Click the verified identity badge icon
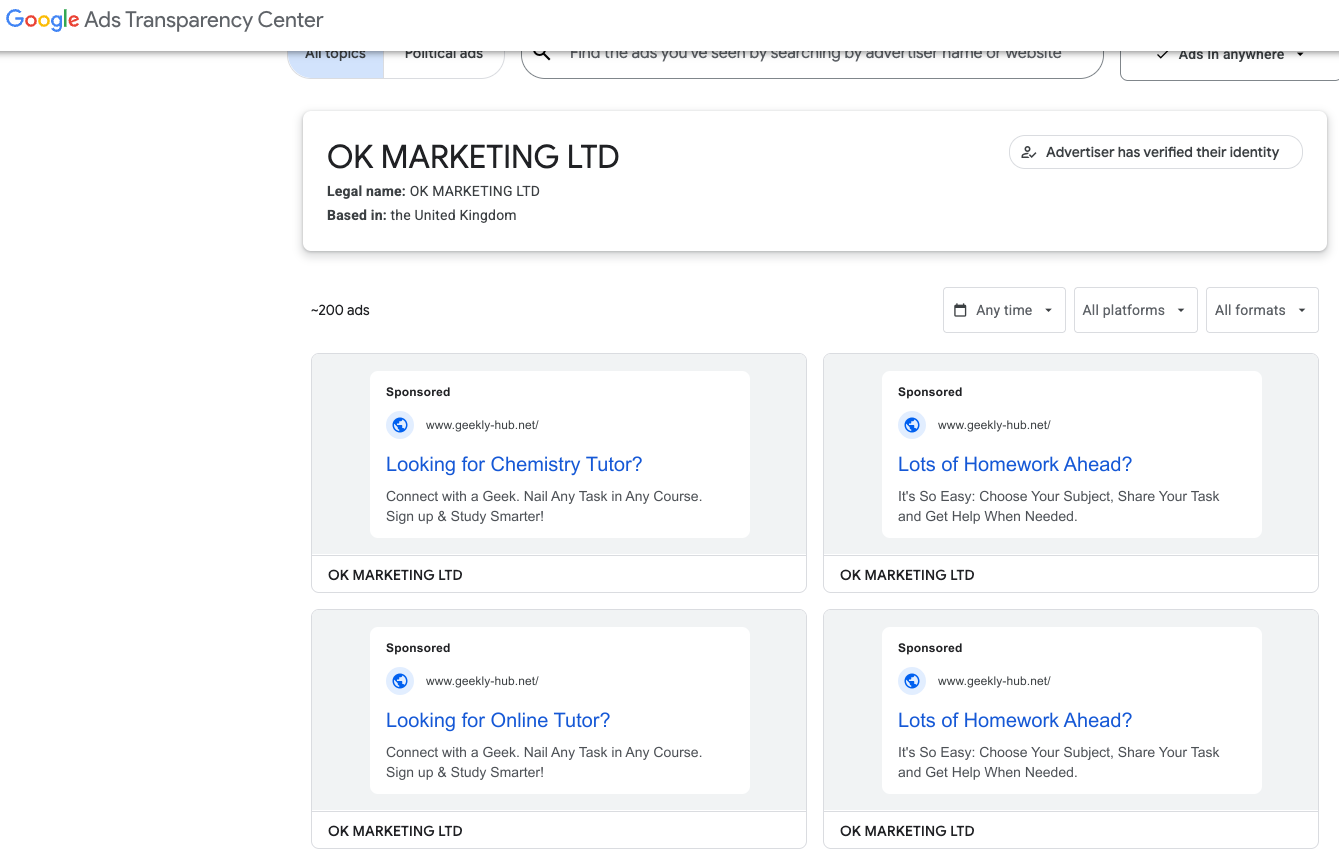The height and width of the screenshot is (859, 1339). 1029,153
